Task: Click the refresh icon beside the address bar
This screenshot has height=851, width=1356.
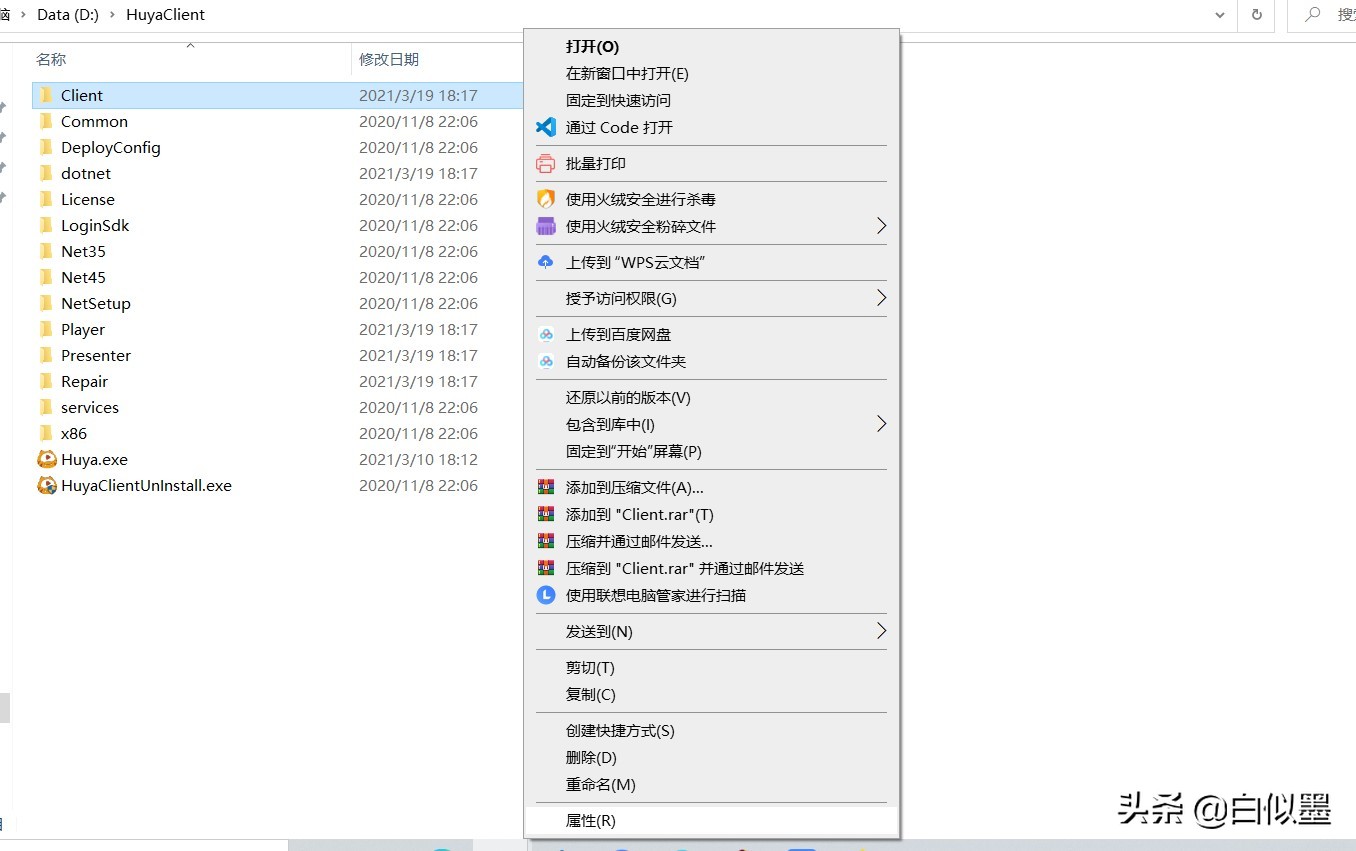Action: tap(1255, 15)
